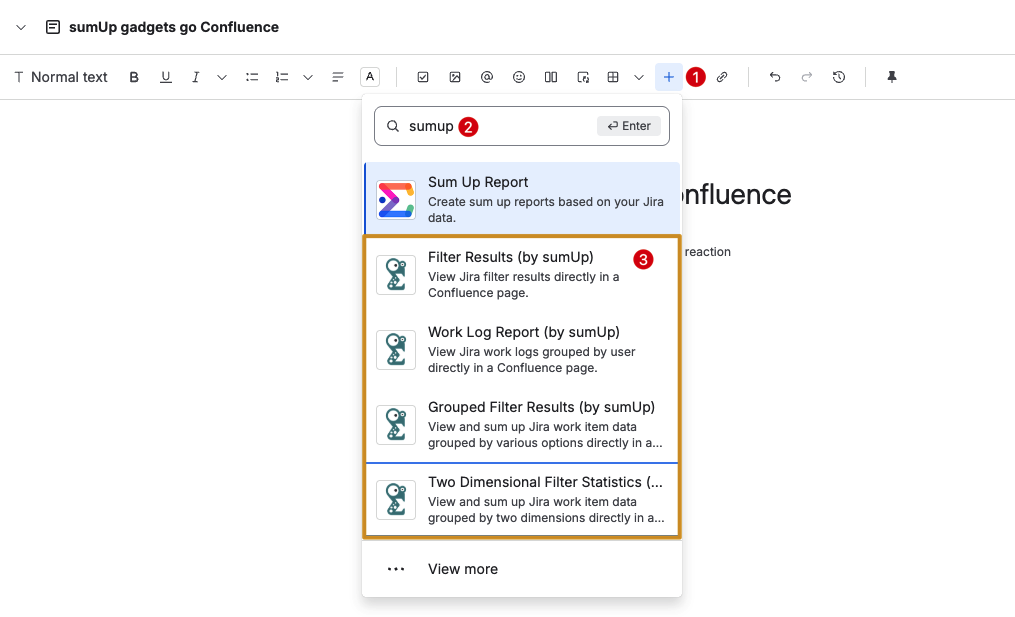Pin the toolbar with pushpin icon

click(892, 77)
